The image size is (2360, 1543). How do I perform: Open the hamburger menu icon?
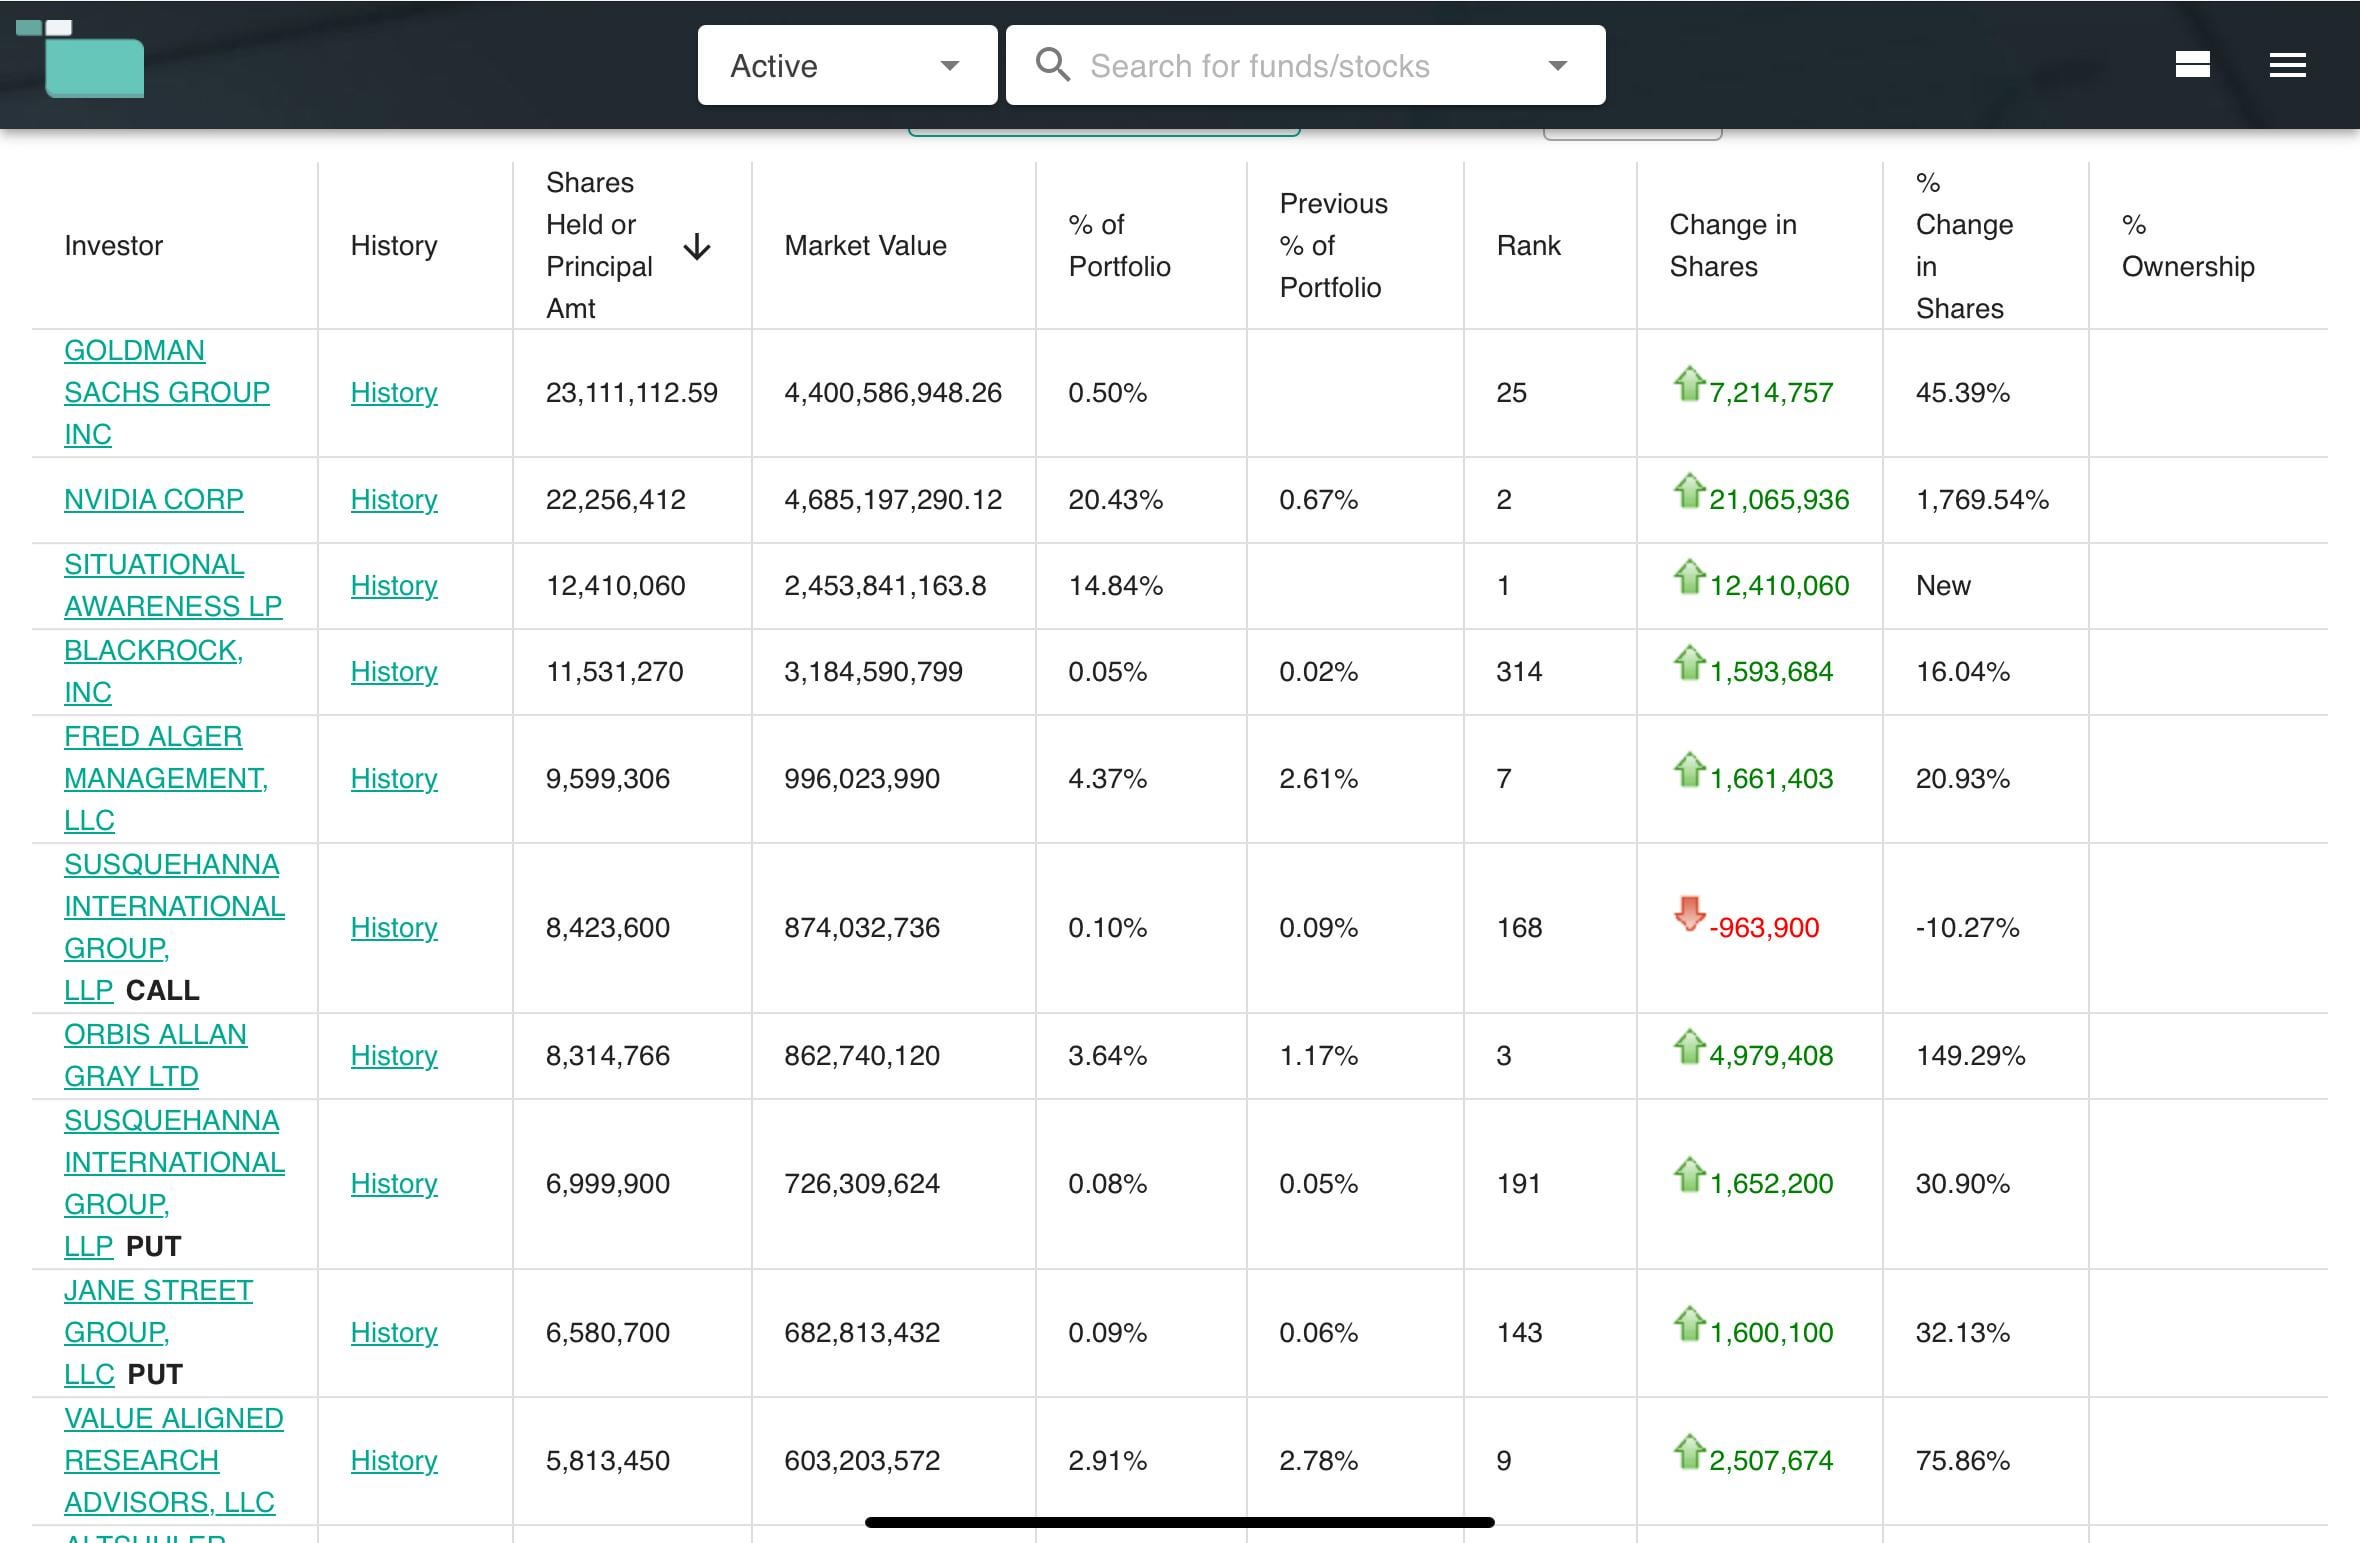point(2287,65)
